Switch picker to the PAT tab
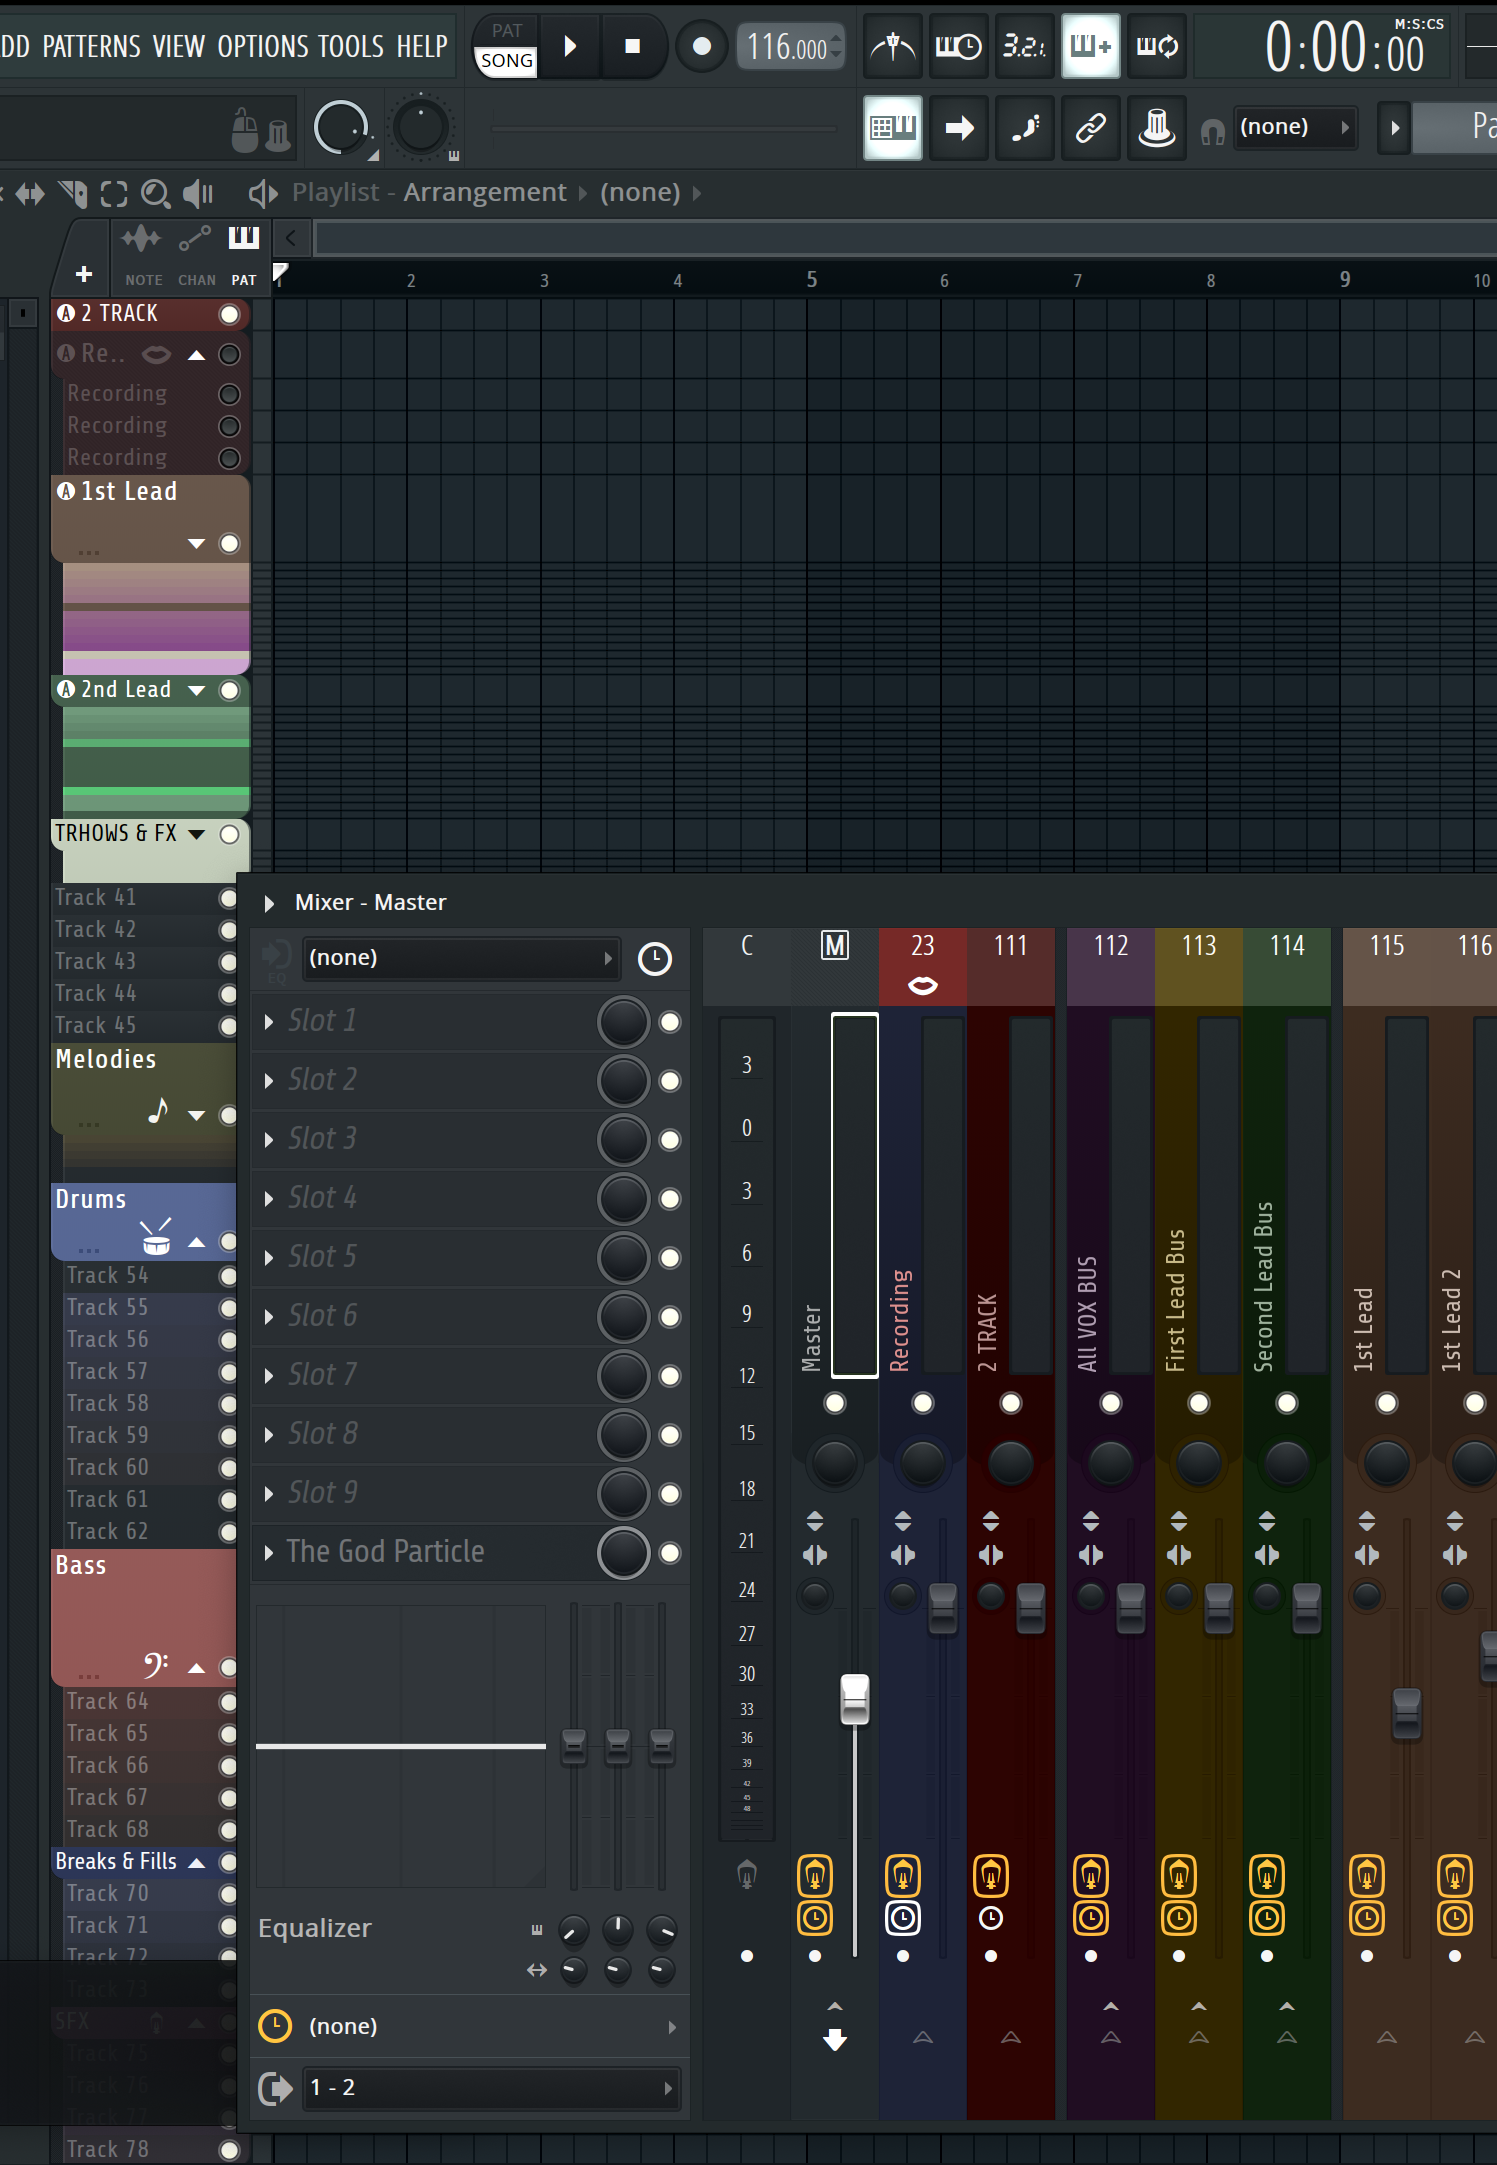This screenshot has width=1497, height=2165. 244,255
